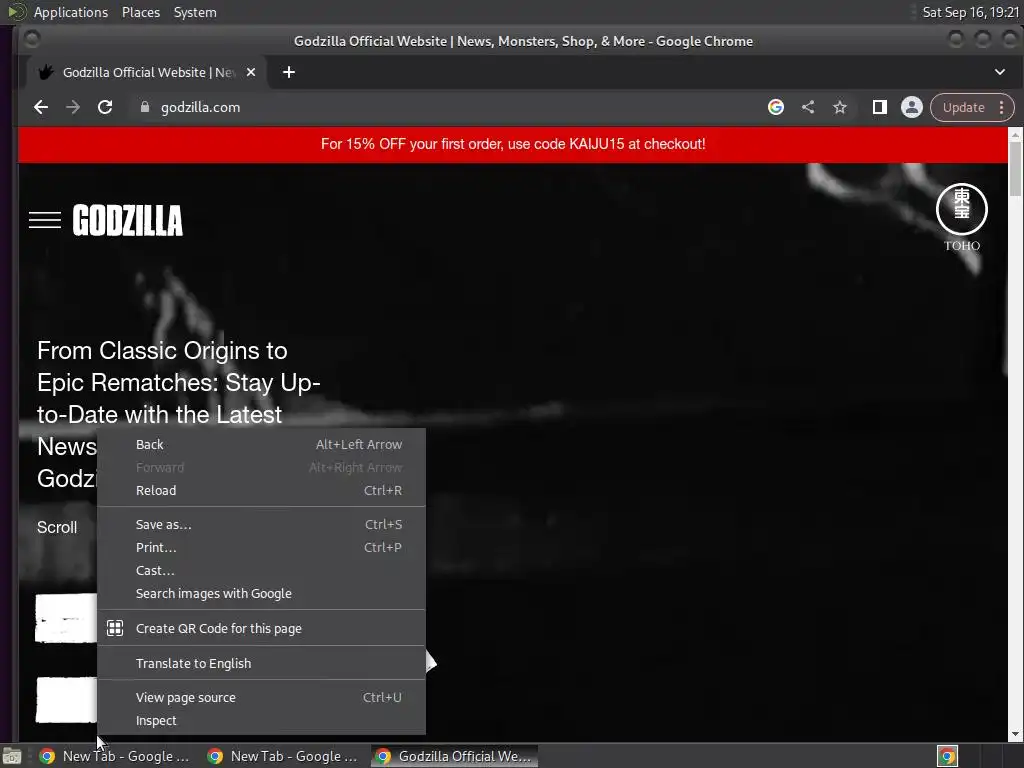Click the clock showing Sat Sep 16, 19:21

pos(970,12)
